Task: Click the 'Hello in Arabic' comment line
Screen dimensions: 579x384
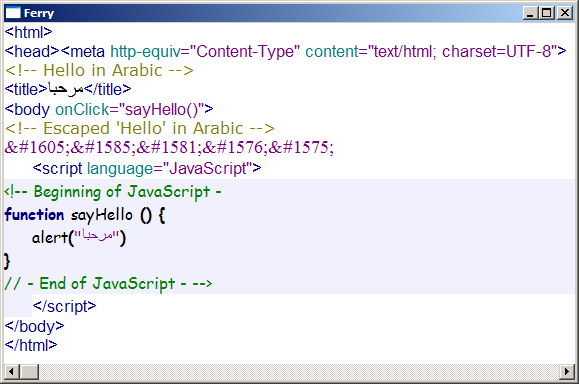Action: click(99, 71)
